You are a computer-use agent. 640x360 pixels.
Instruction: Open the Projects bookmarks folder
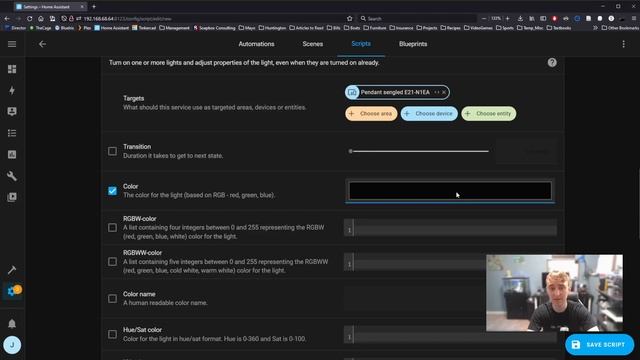tap(427, 28)
